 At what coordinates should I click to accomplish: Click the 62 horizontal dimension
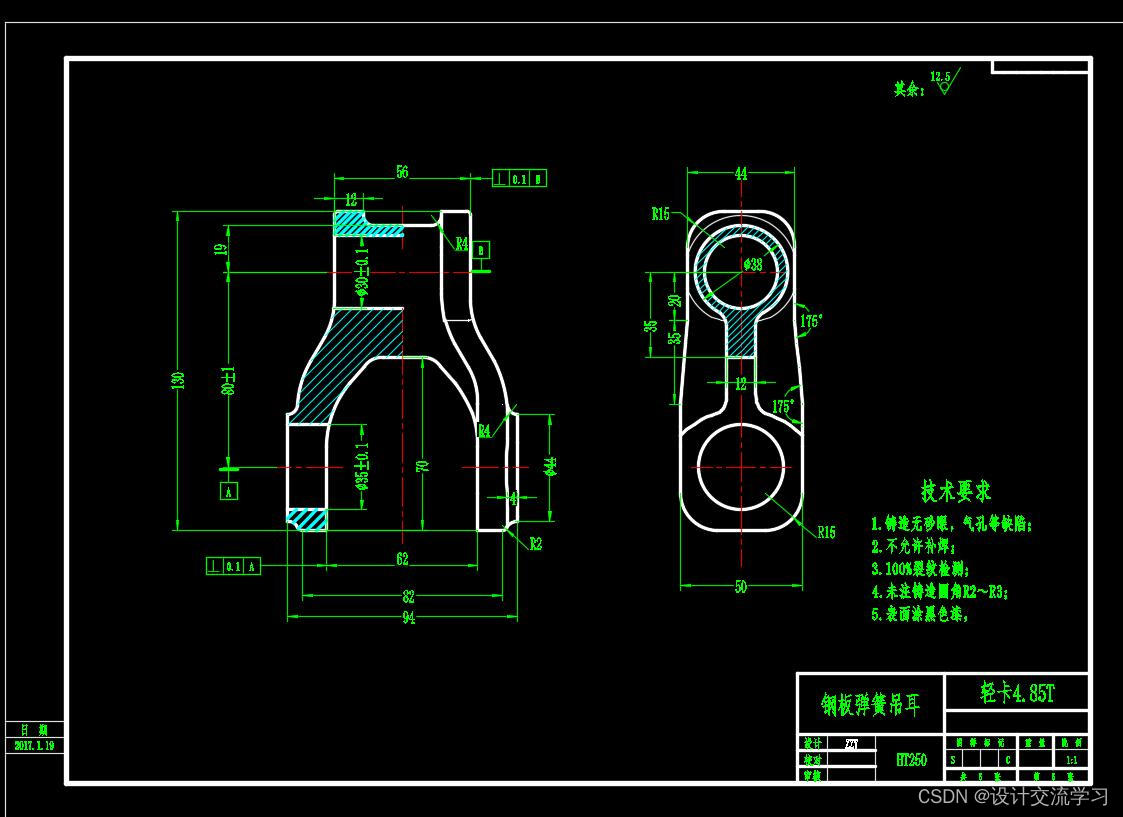[402, 559]
